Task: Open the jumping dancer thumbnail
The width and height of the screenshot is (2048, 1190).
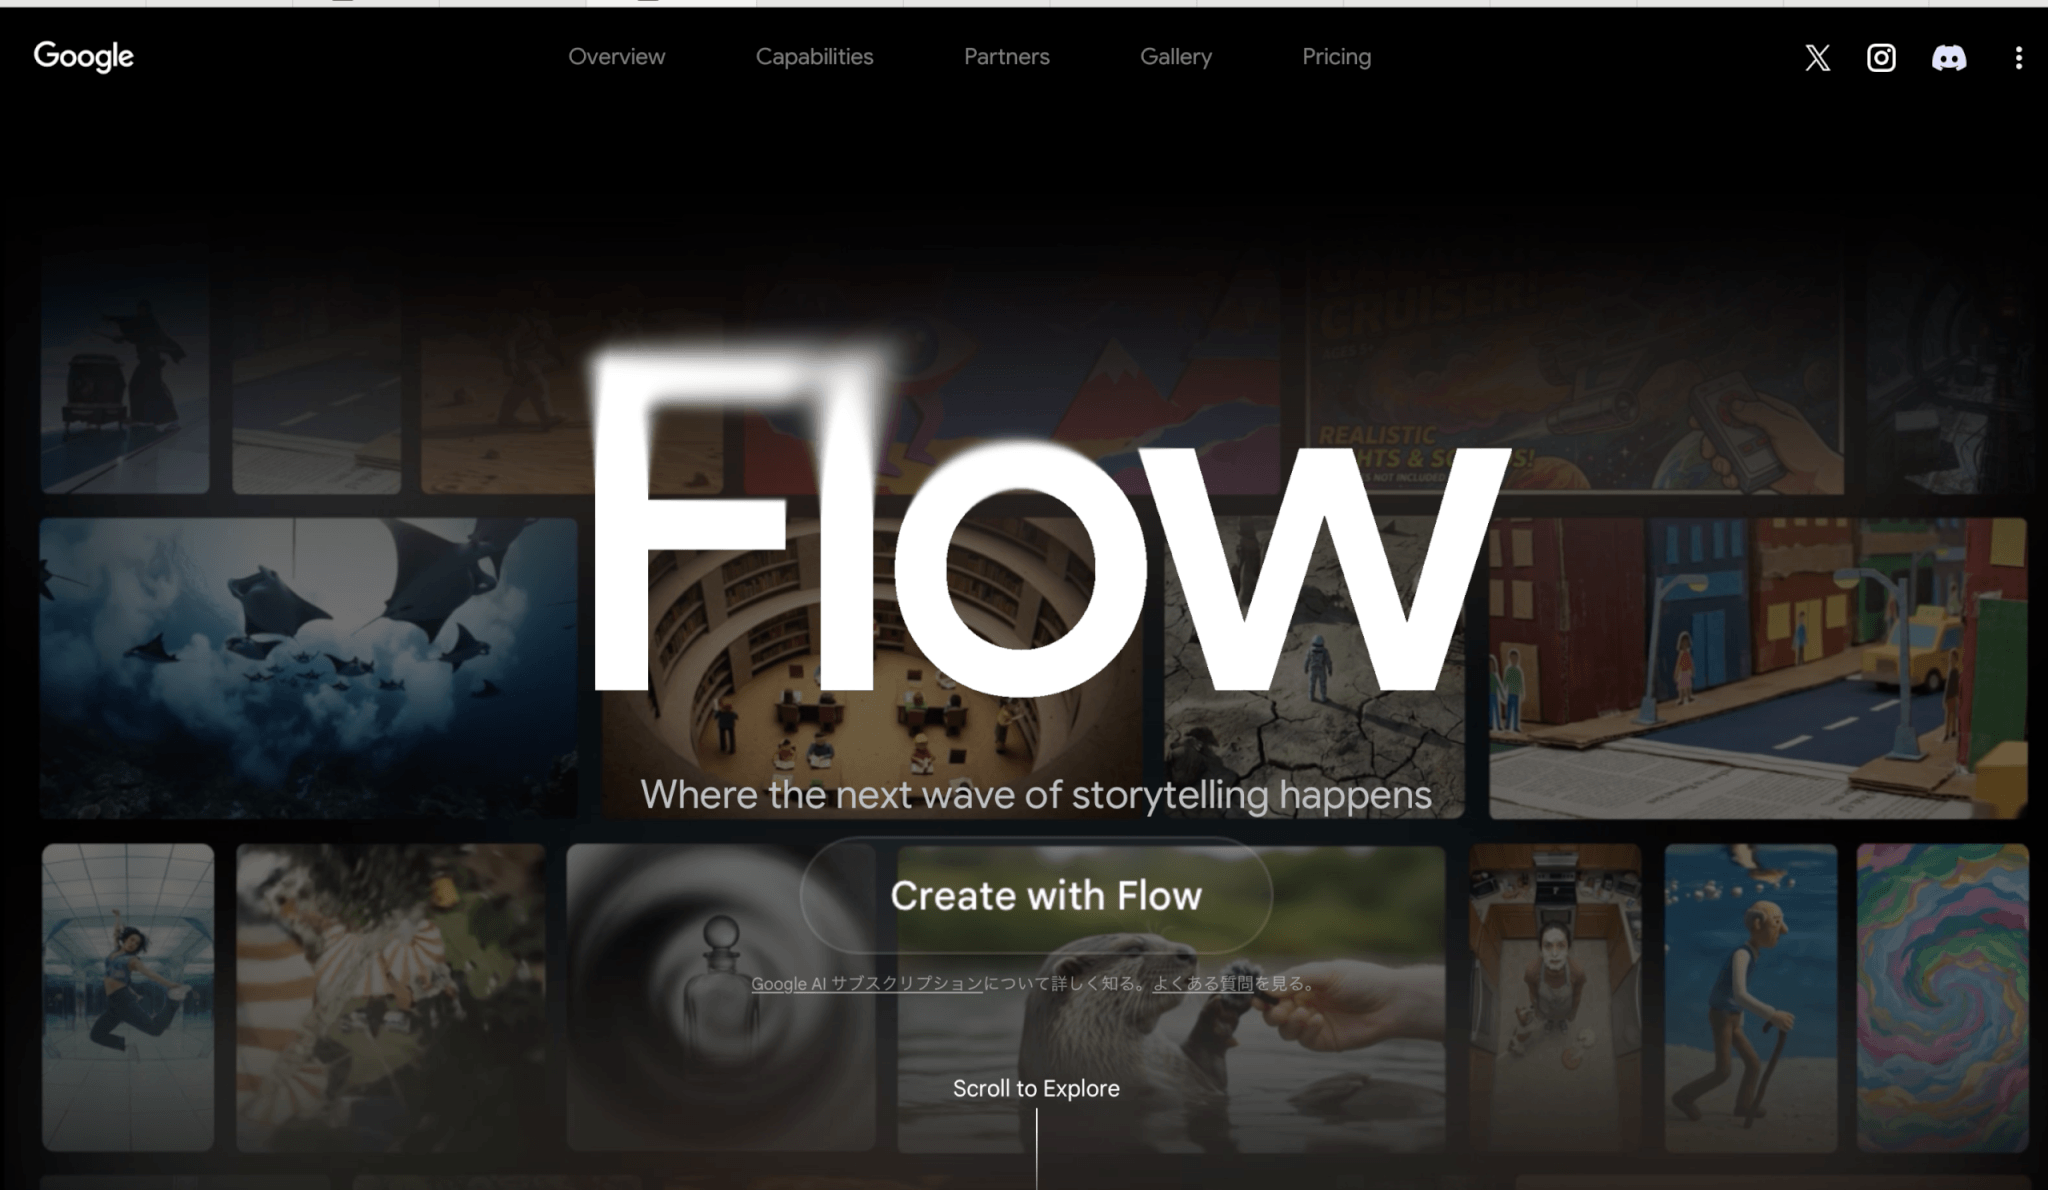Action: point(128,997)
